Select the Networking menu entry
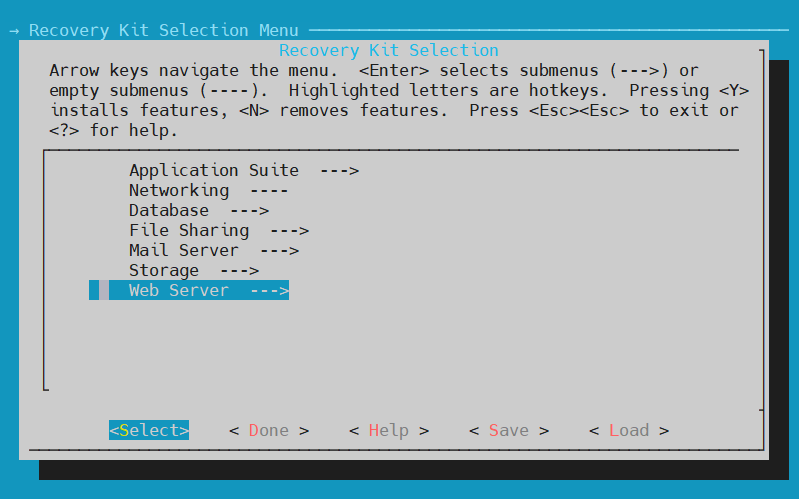 pyautogui.click(x=178, y=190)
